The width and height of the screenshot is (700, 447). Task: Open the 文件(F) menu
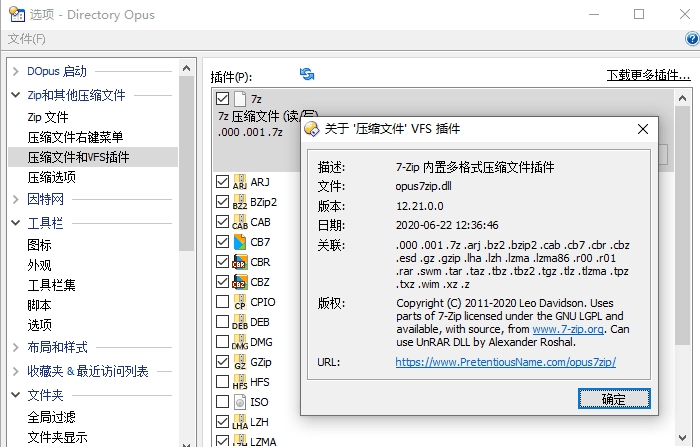tap(27, 39)
